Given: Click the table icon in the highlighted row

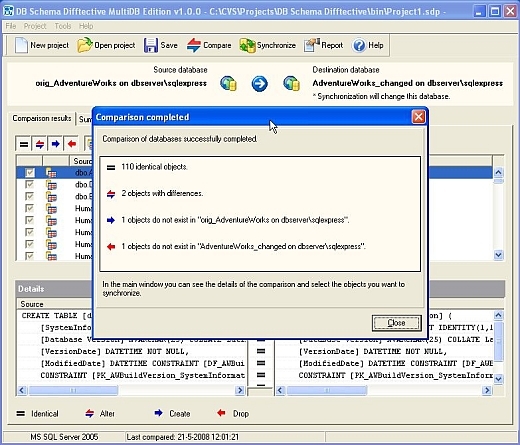Looking at the screenshot, I should [51, 173].
